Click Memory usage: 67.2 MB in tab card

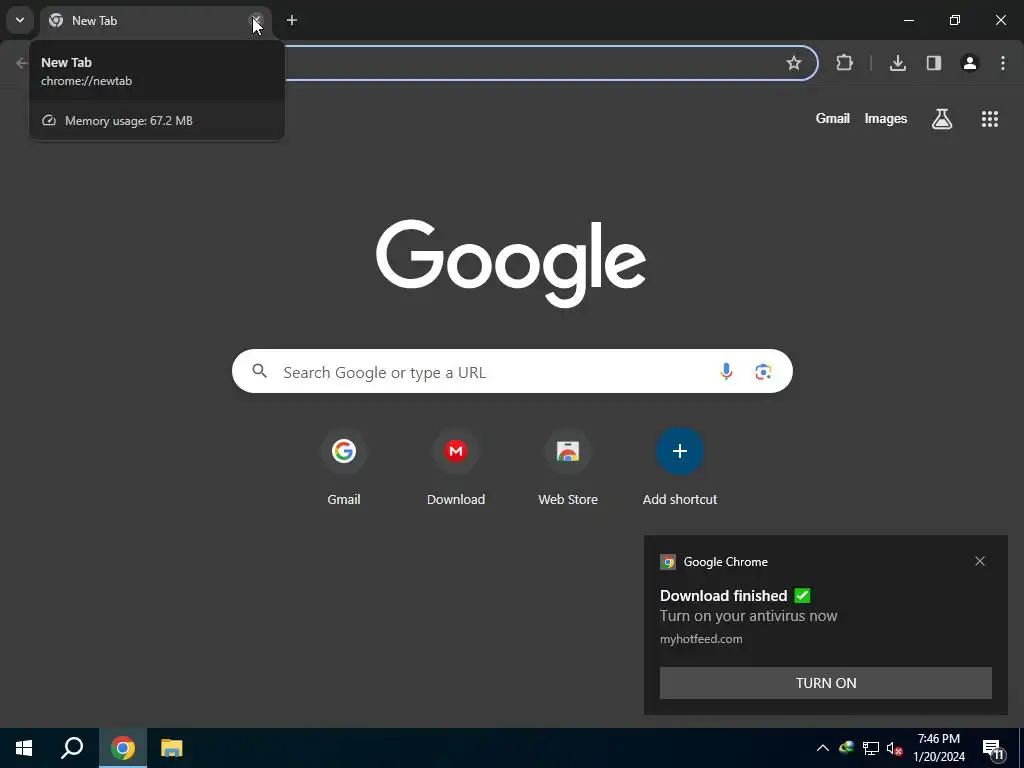click(129, 121)
